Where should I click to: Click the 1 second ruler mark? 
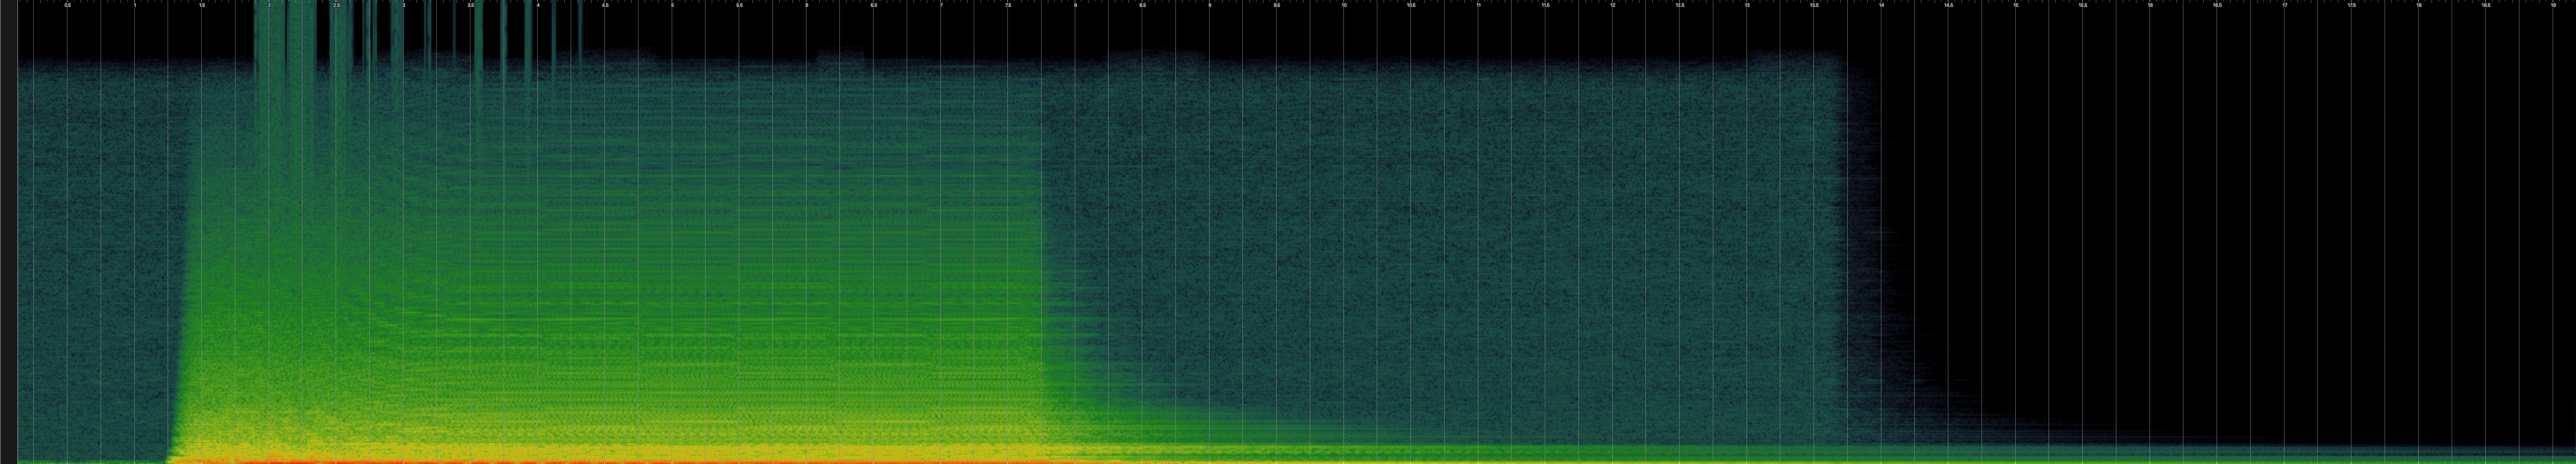click(x=135, y=5)
